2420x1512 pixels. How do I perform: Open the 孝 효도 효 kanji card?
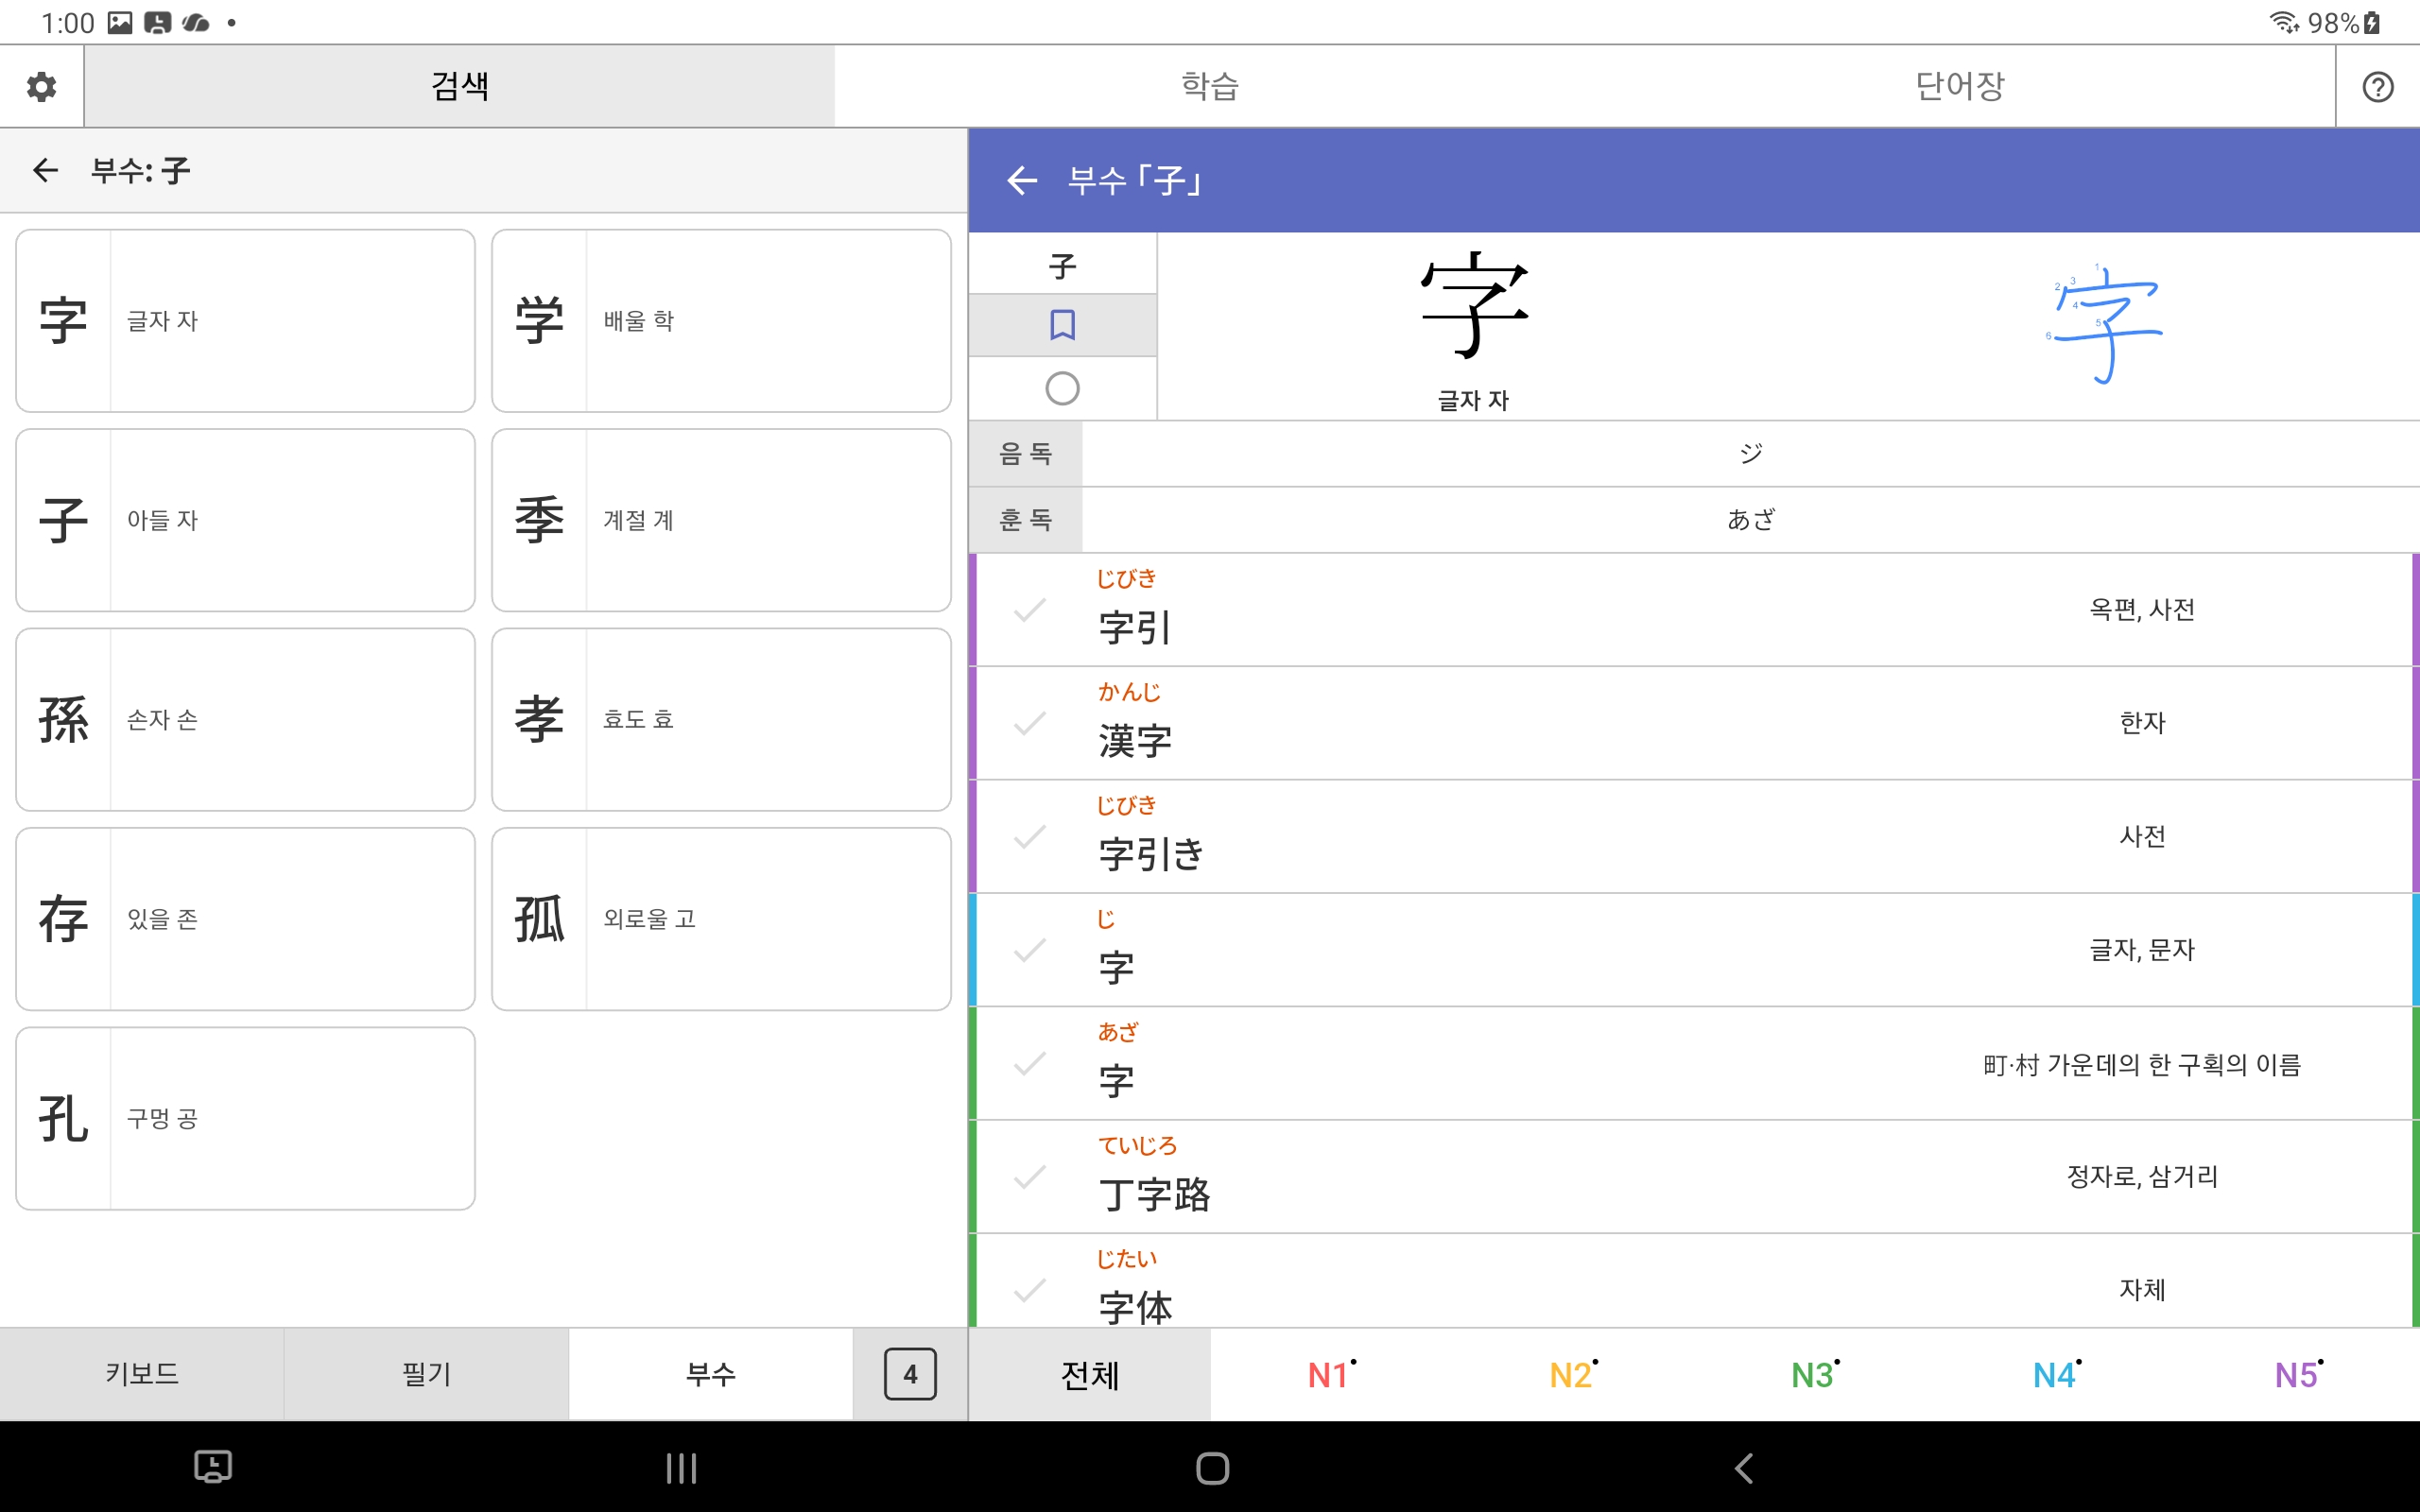(721, 719)
